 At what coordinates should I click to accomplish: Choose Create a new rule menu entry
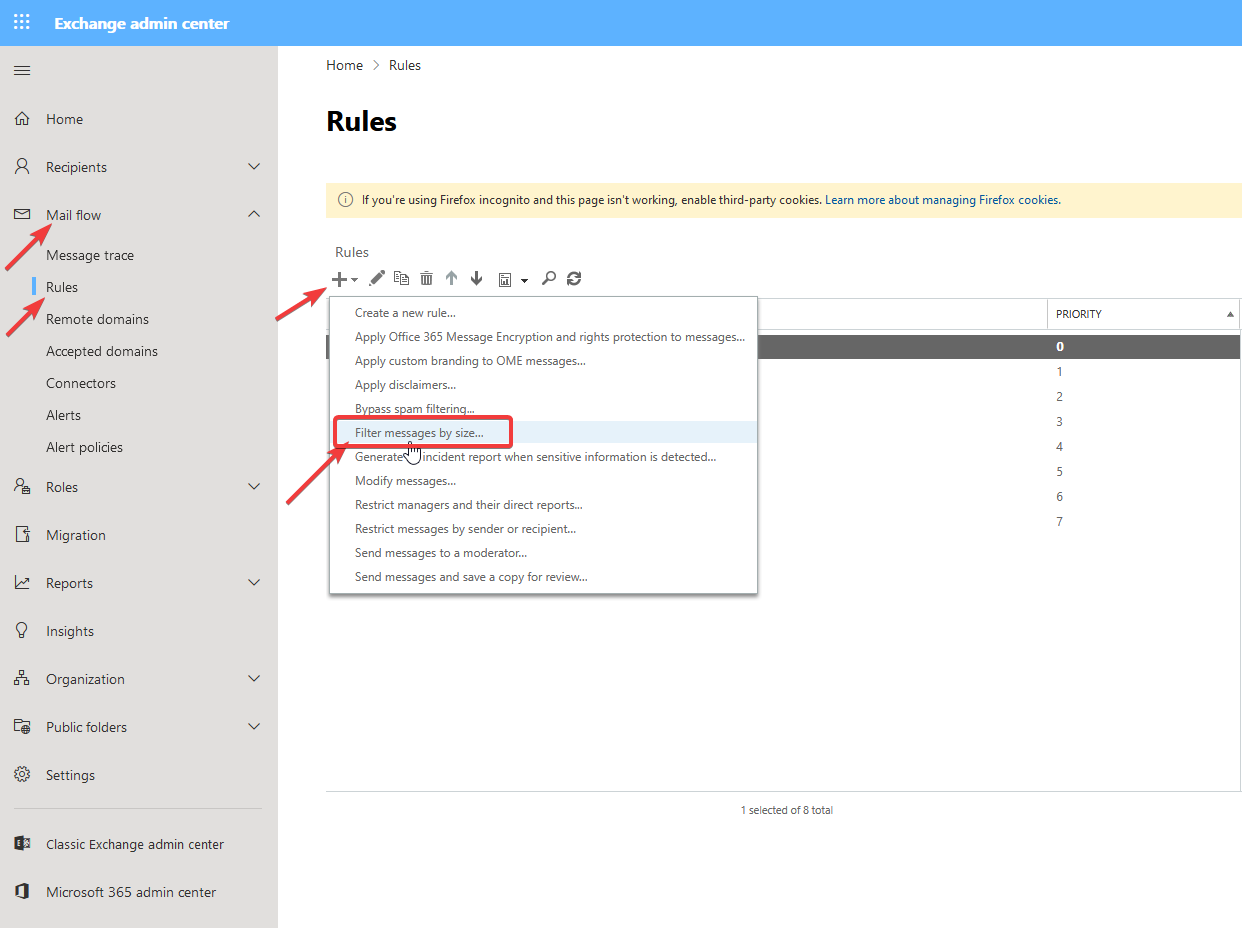[x=405, y=313]
